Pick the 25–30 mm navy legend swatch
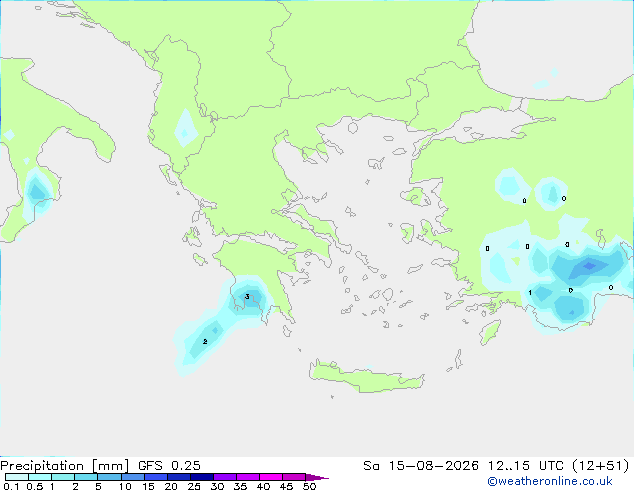The height and width of the screenshot is (490, 634). tap(201, 477)
